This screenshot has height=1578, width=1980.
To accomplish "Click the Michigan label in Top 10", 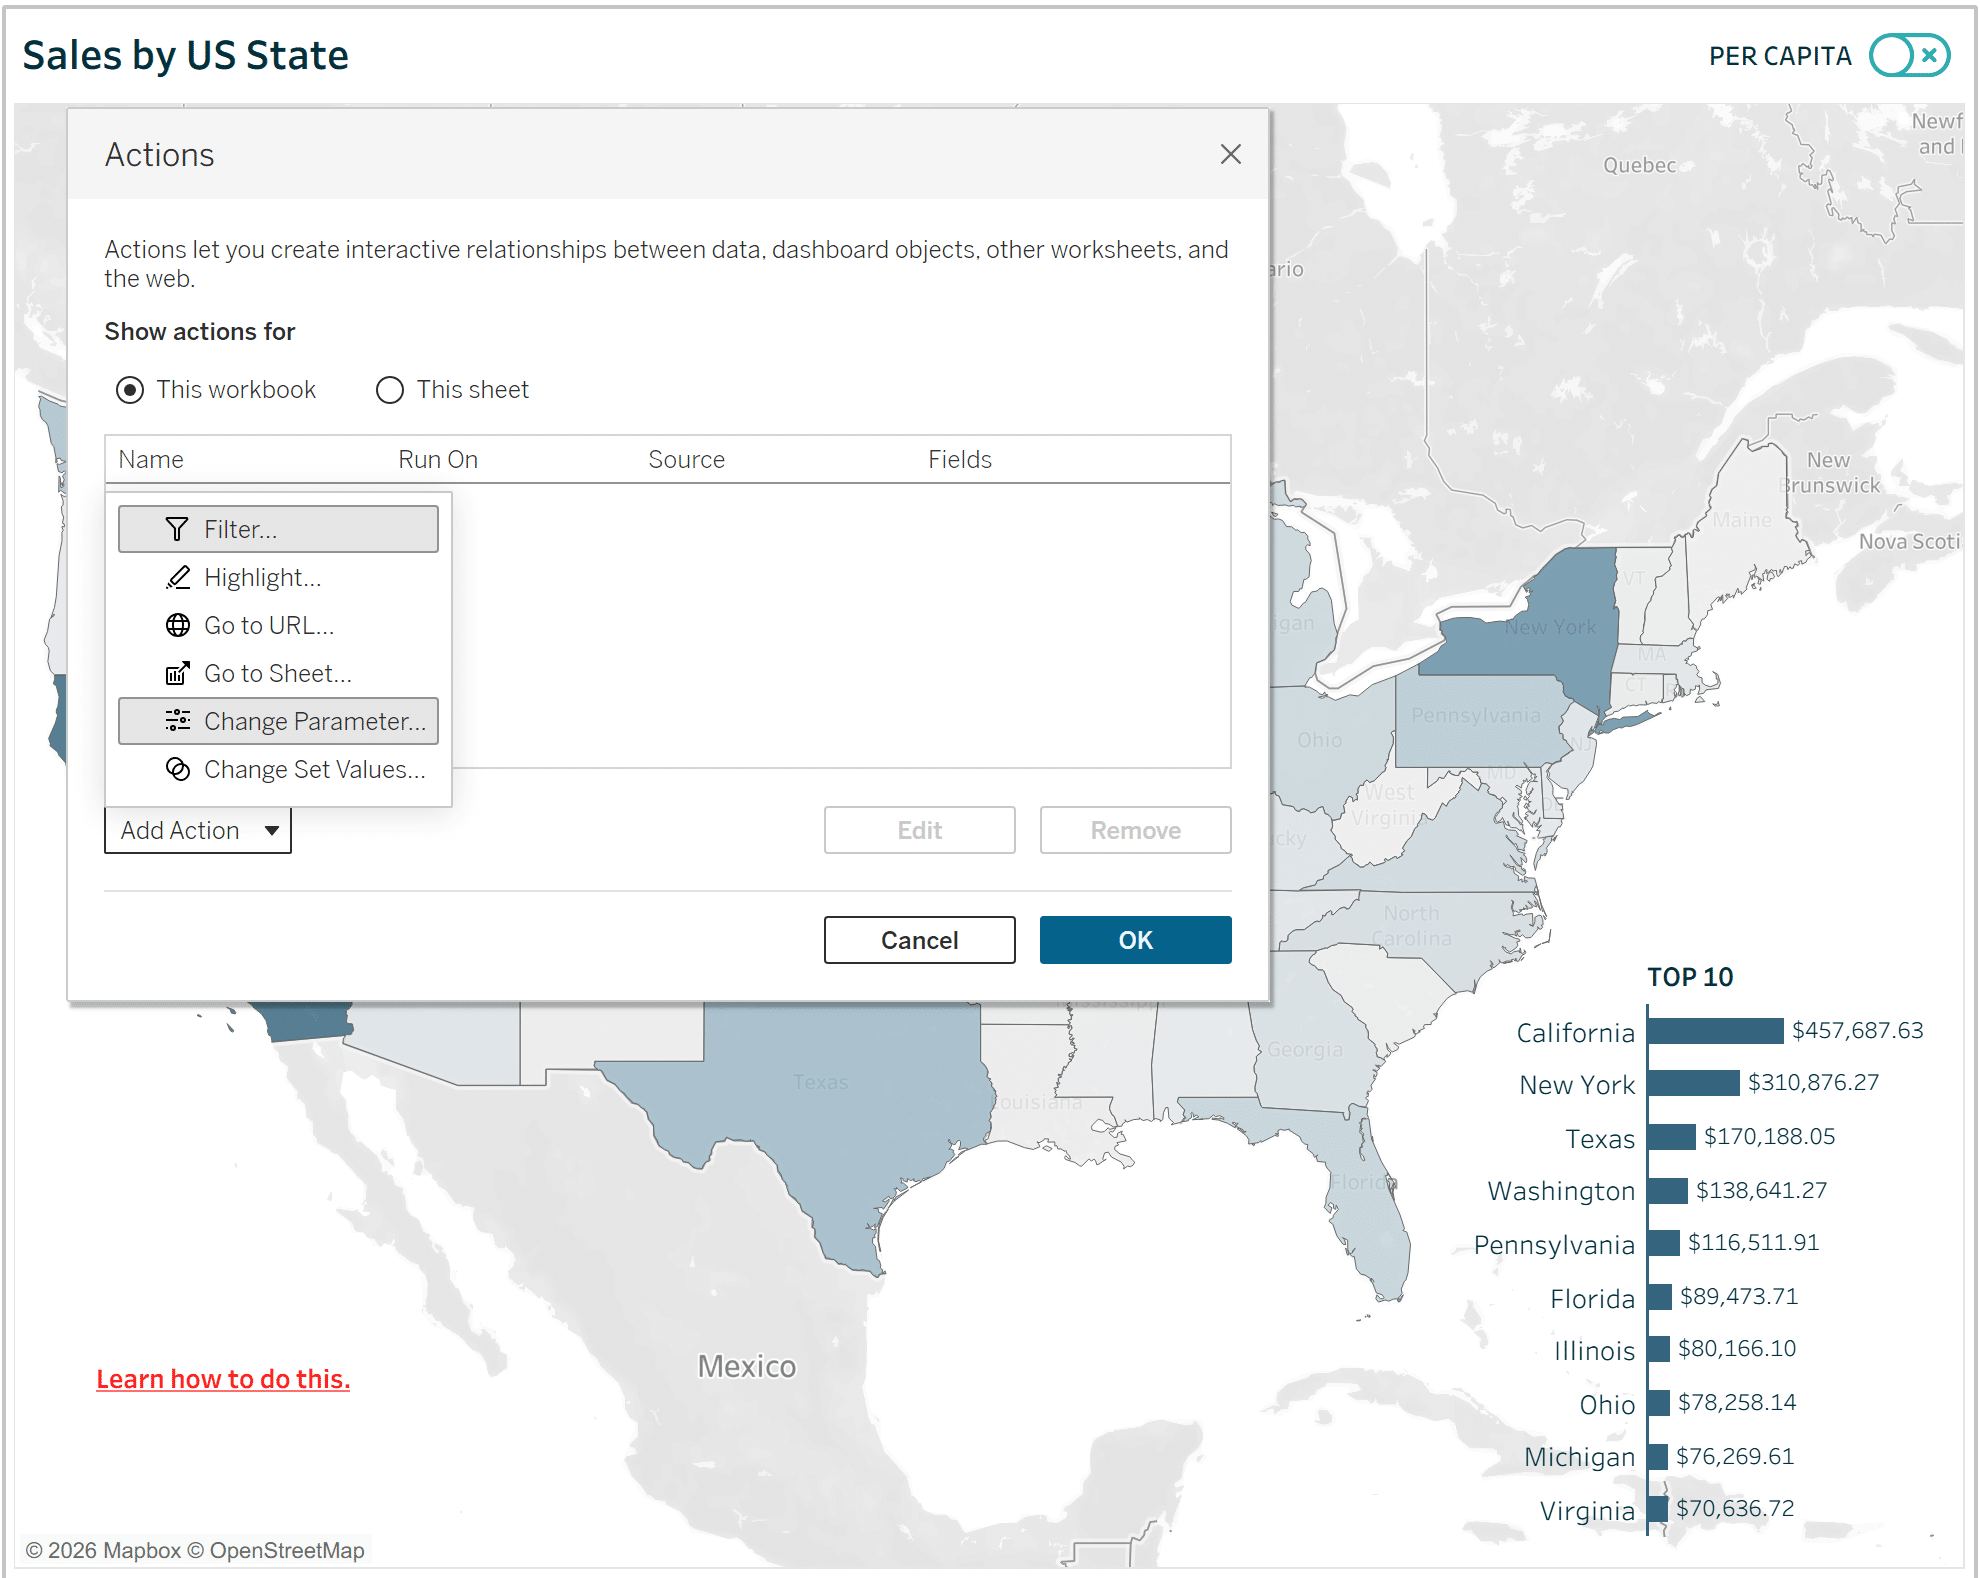I will tap(1580, 1457).
